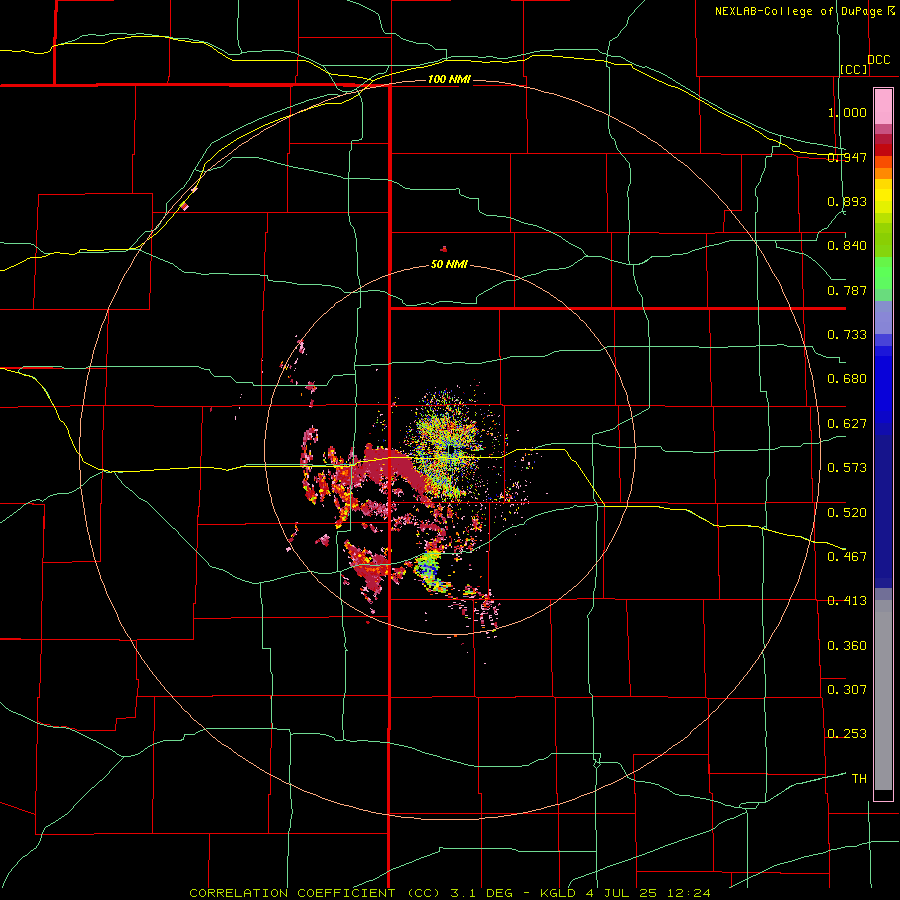Click the 0.253 scale value
Image resolution: width=900 pixels, height=900 pixels.
pos(847,734)
